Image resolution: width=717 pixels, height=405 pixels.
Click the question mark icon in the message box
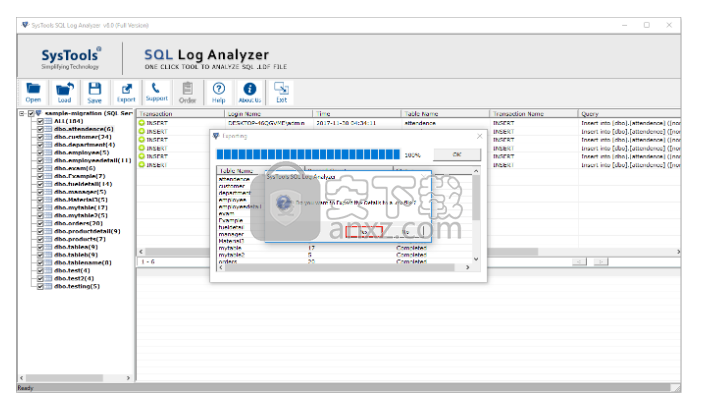pyautogui.click(x=284, y=202)
